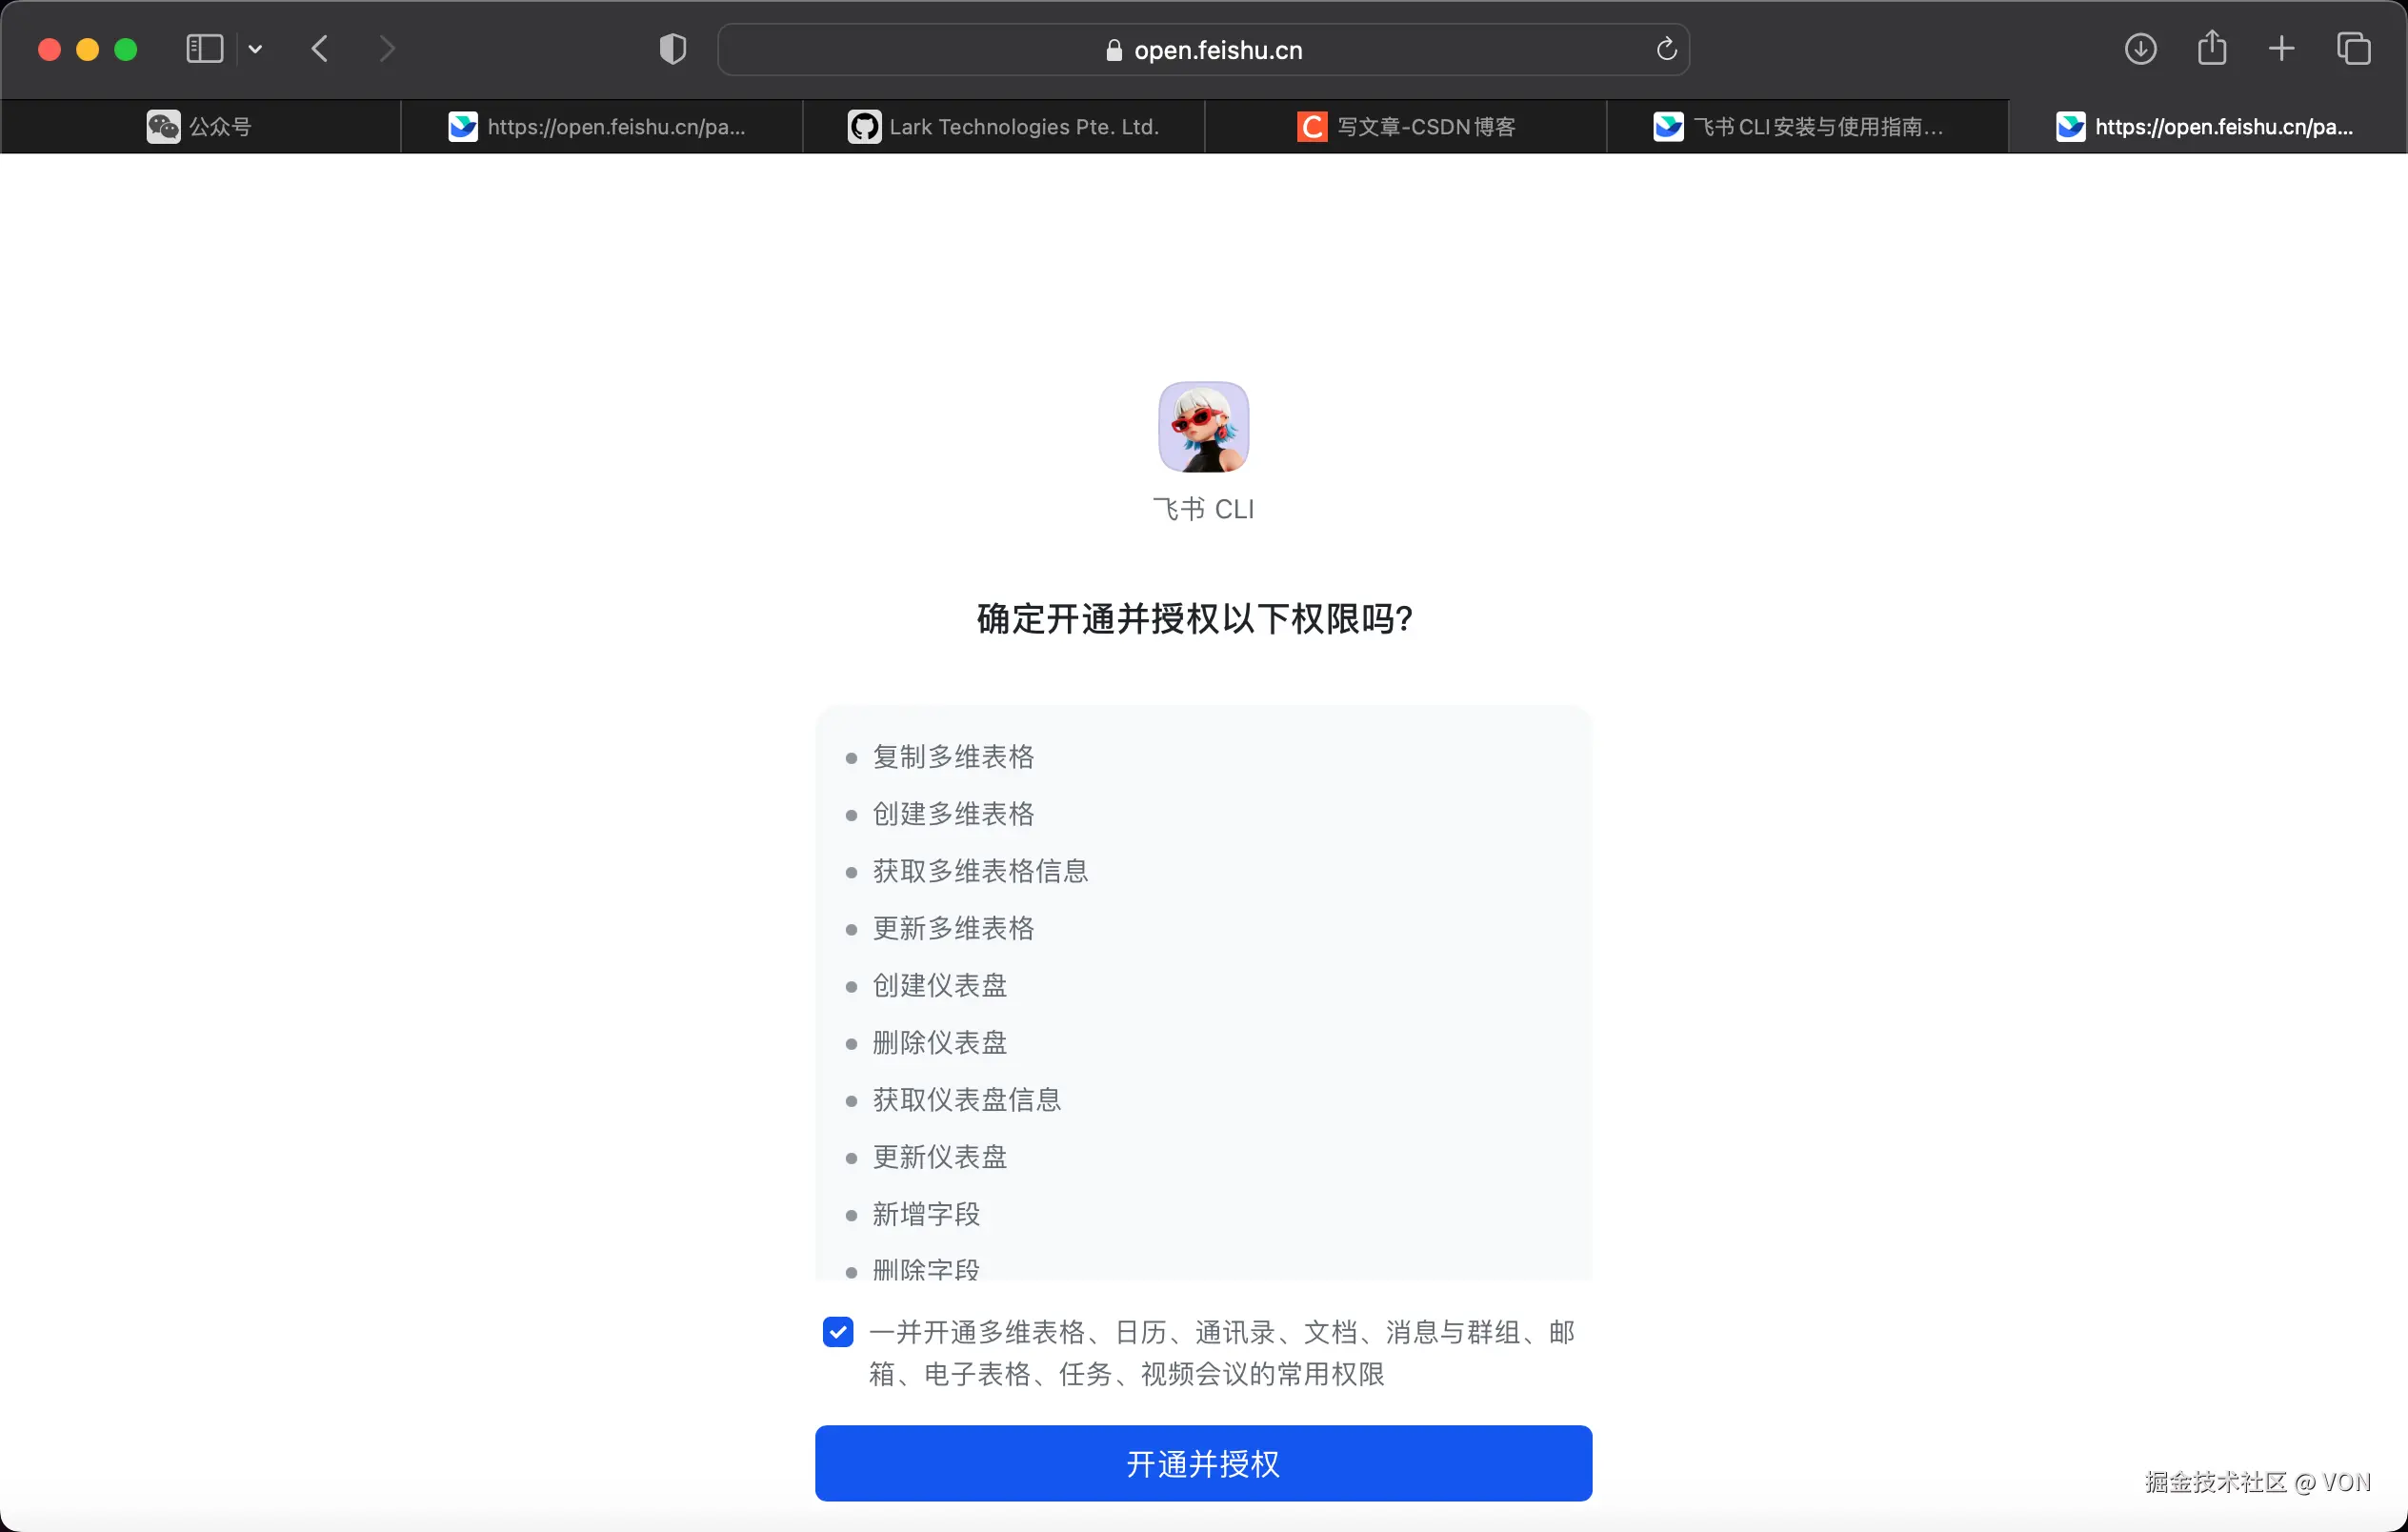Open the sidebar chevron dropdown
The height and width of the screenshot is (1532, 2408).
click(x=256, y=48)
